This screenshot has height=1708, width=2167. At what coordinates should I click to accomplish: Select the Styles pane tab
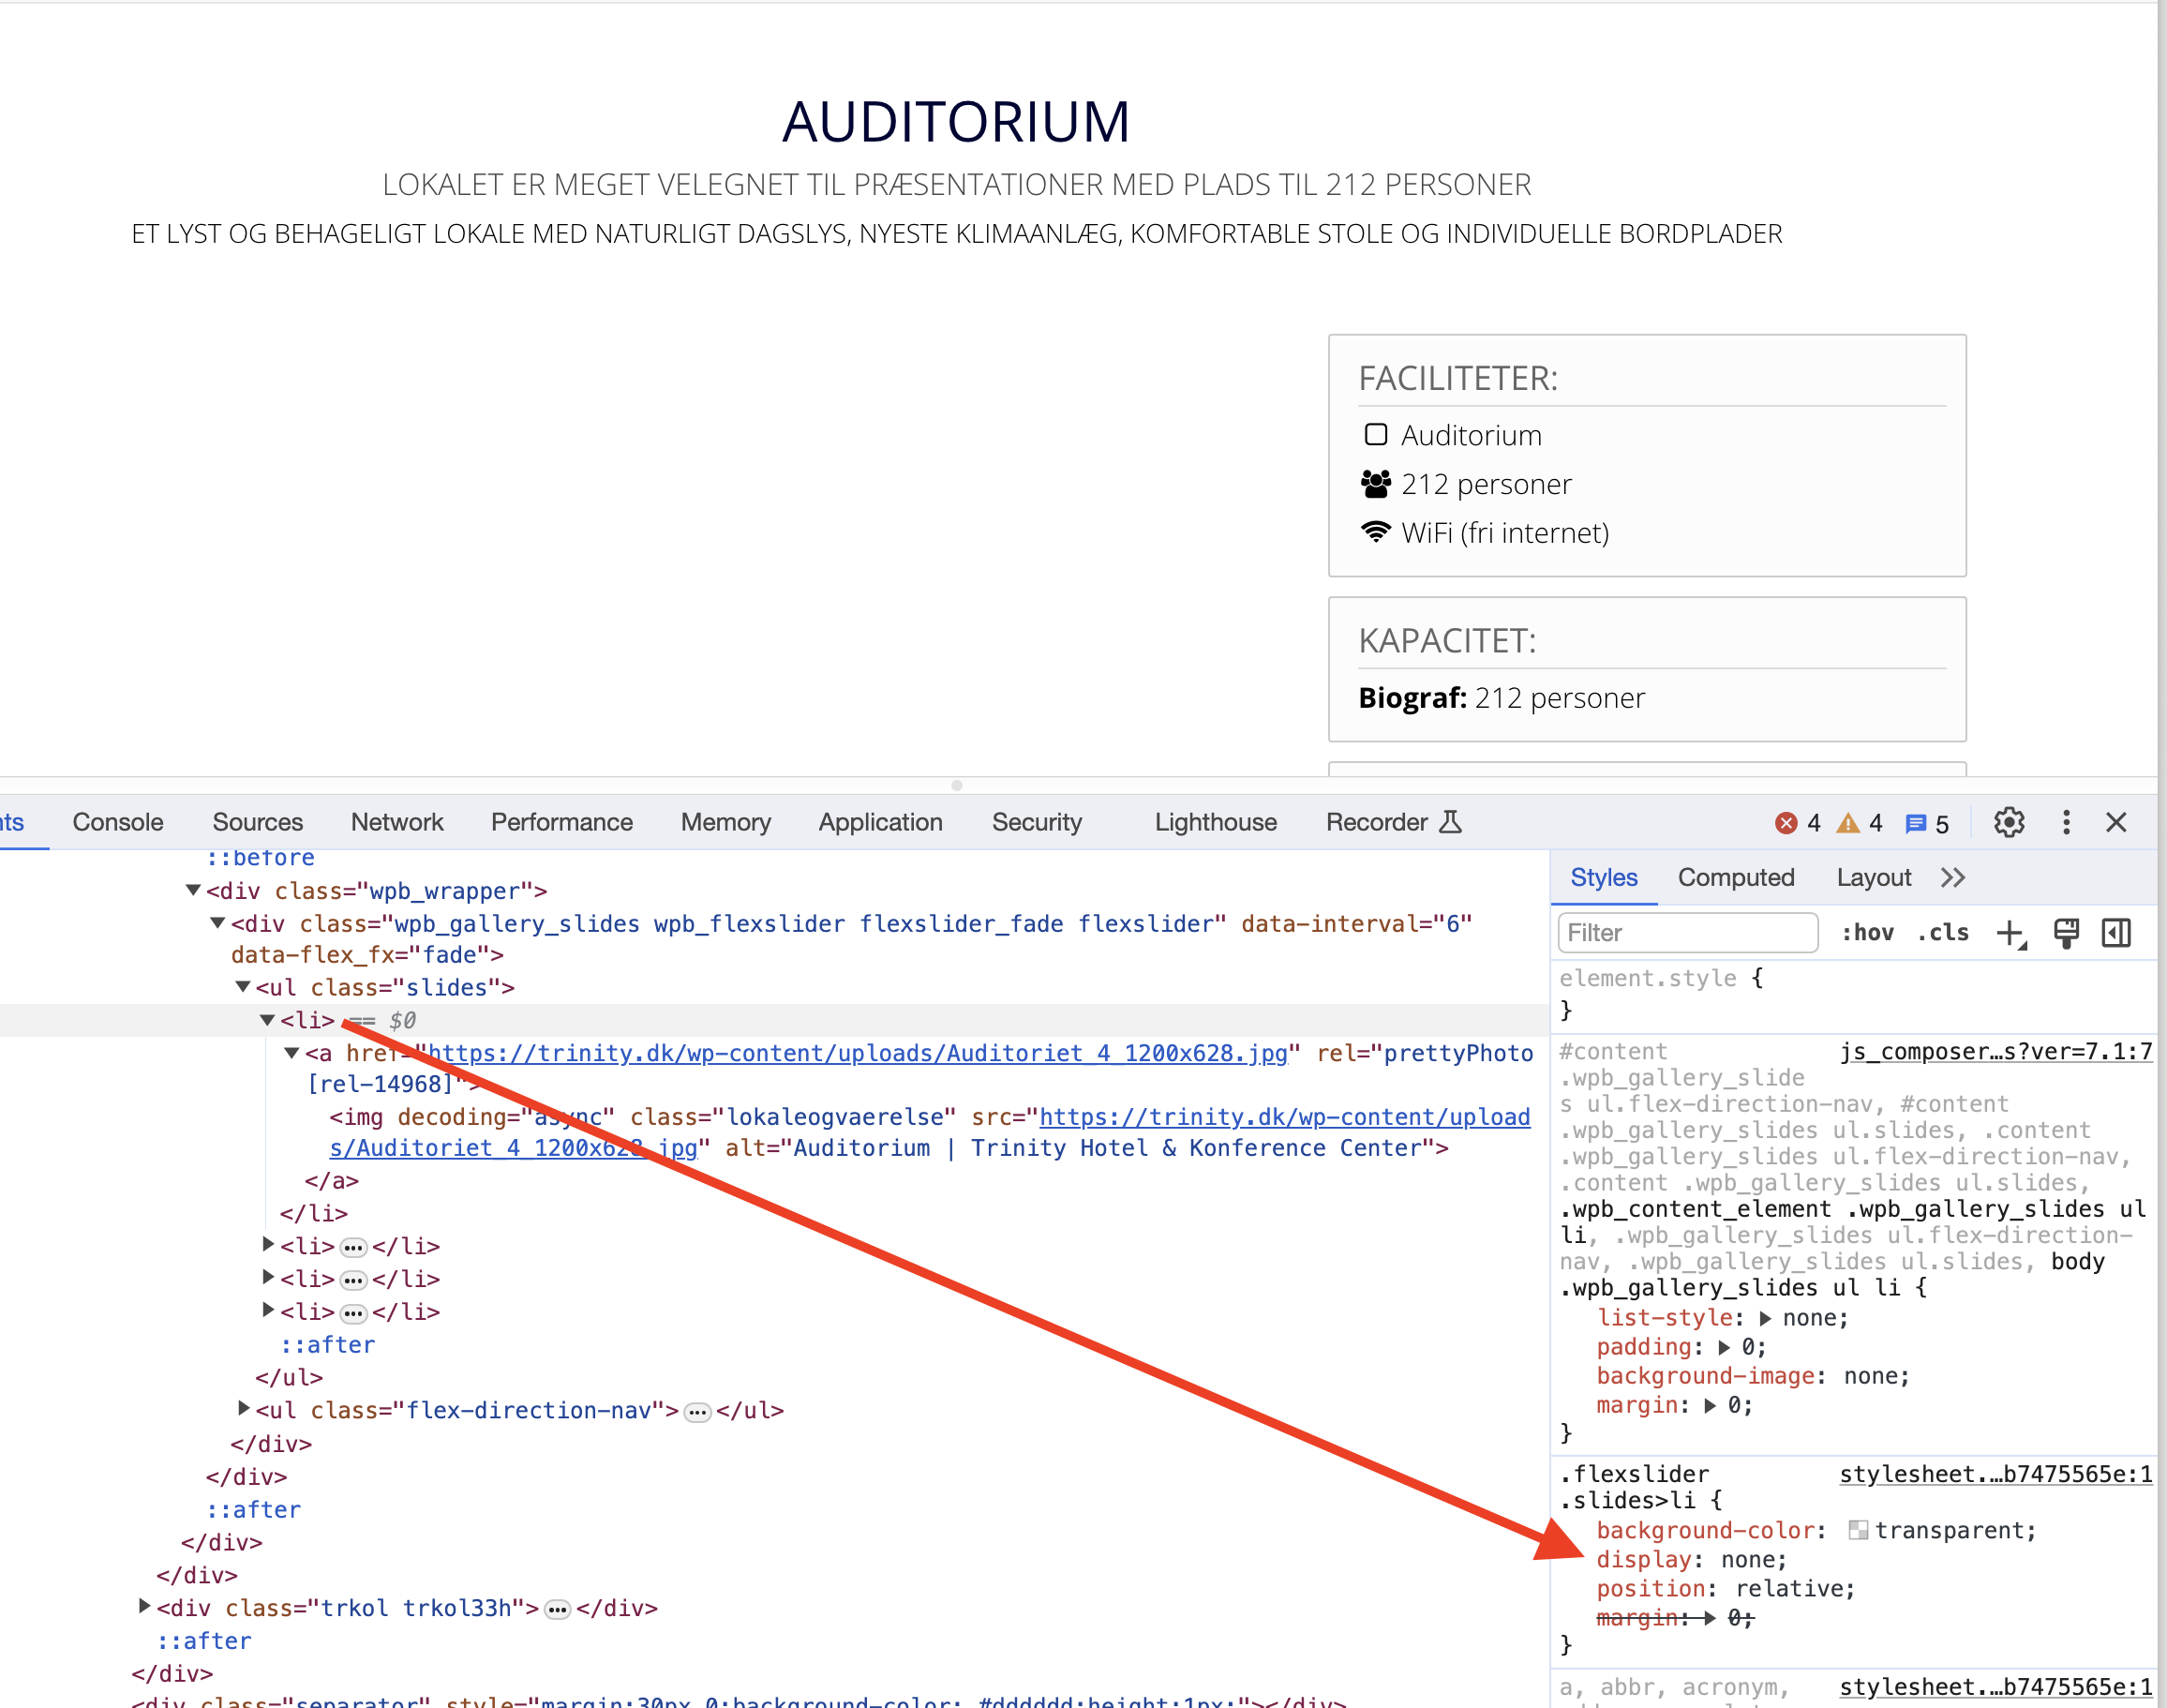point(1604,877)
